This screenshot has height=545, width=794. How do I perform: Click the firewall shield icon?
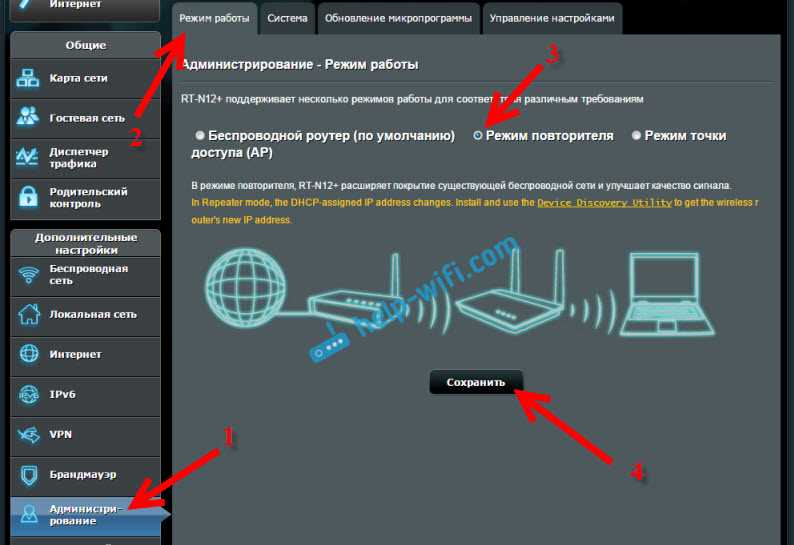point(29,475)
